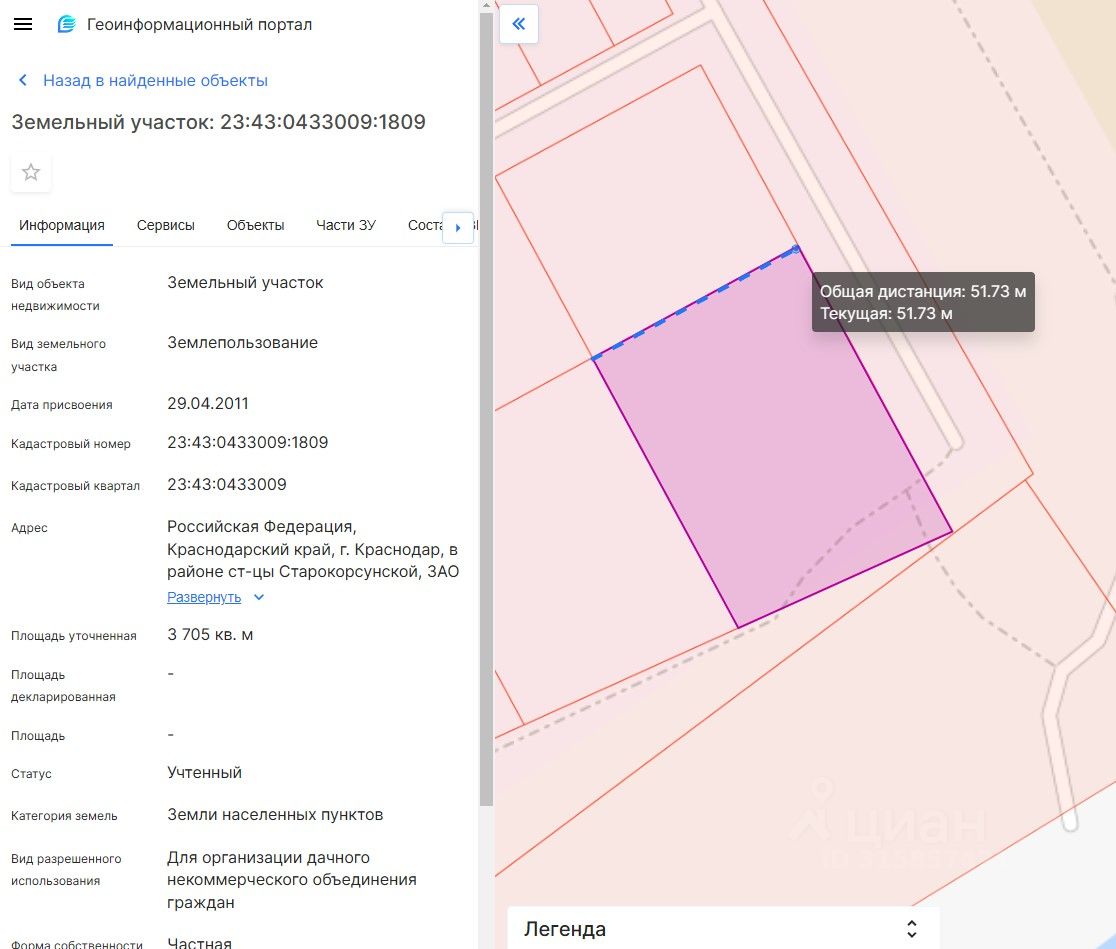Click the value Землепользование

pyautogui.click(x=243, y=342)
